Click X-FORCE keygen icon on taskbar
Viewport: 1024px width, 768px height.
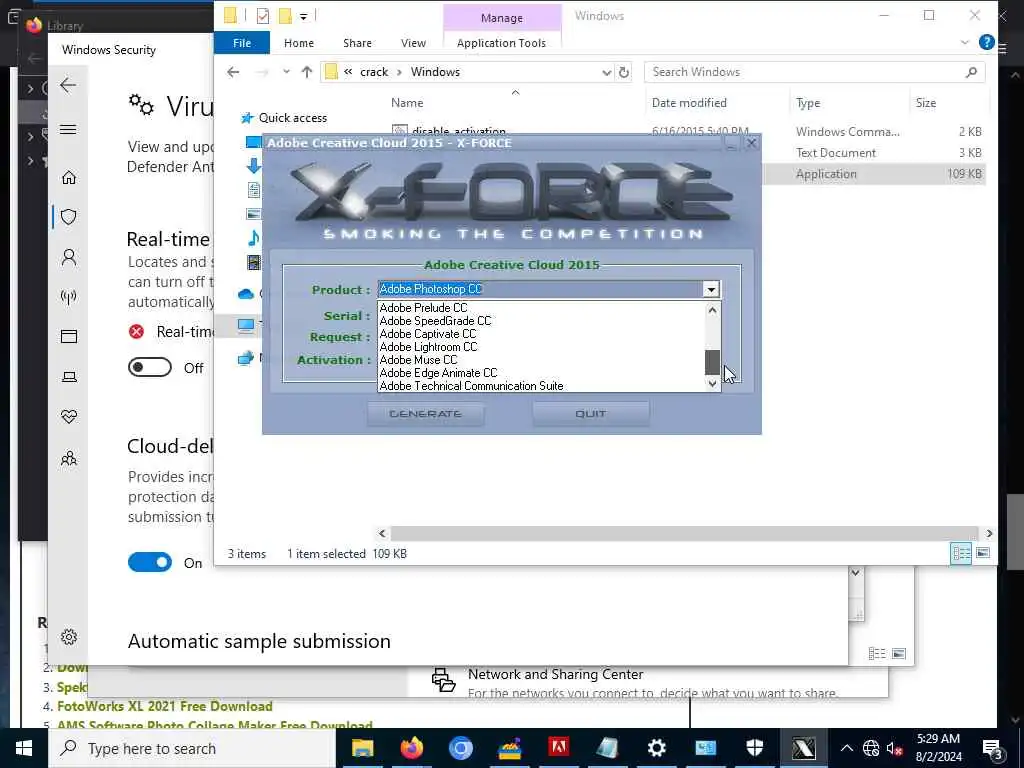(x=803, y=748)
